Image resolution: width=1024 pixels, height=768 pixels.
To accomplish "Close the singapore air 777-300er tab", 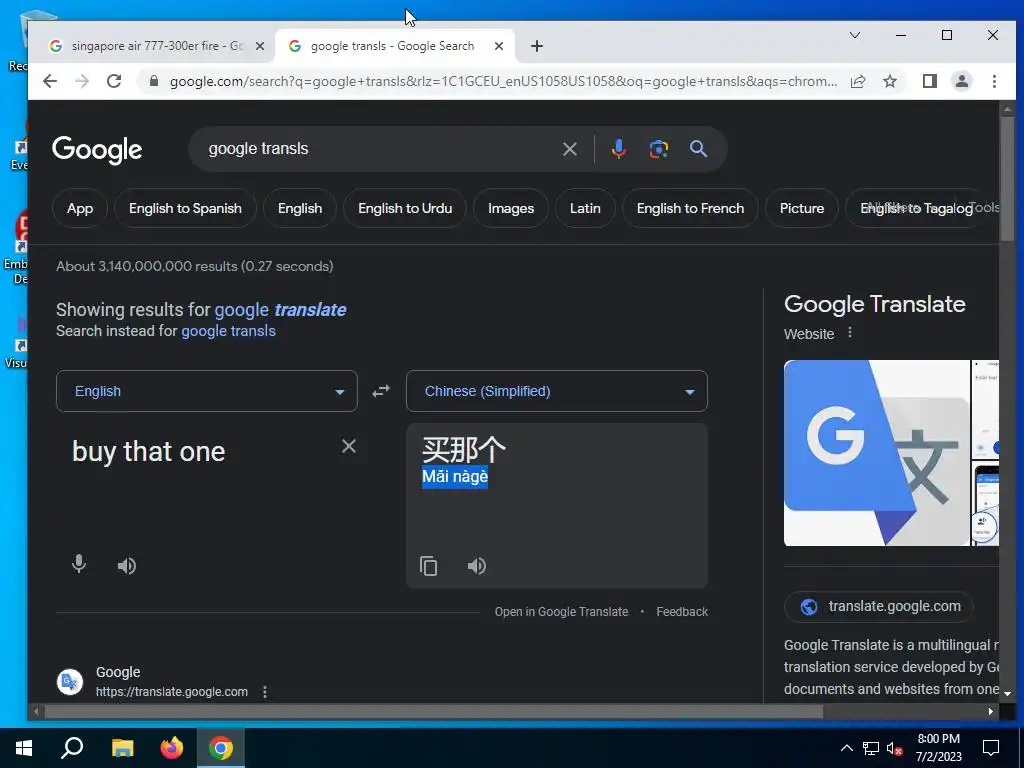I will coord(260,46).
